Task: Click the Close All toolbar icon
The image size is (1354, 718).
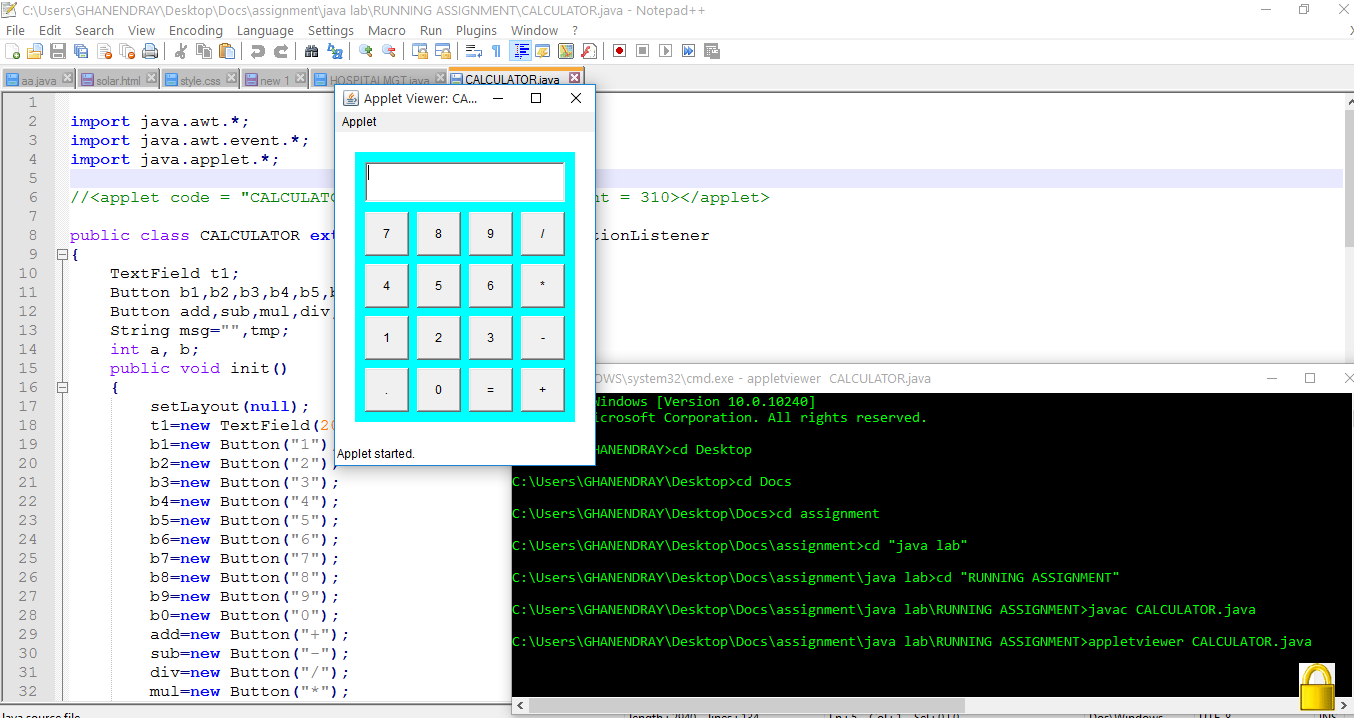Action: (x=127, y=51)
